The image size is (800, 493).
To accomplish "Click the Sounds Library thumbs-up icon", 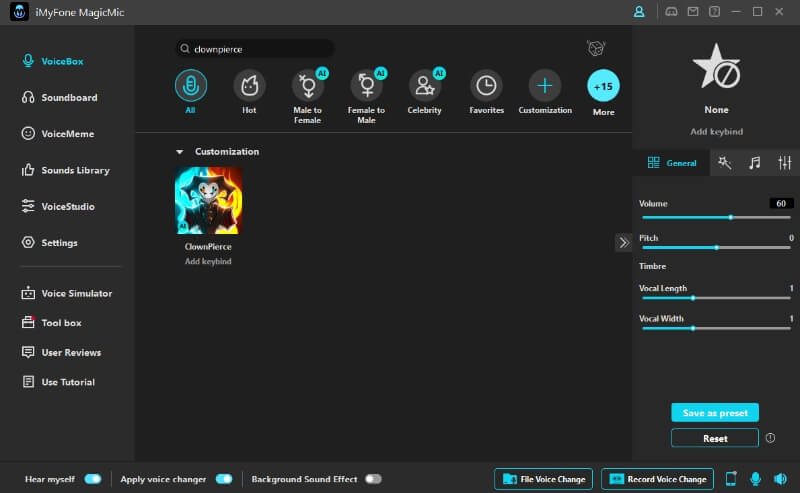I will point(28,169).
